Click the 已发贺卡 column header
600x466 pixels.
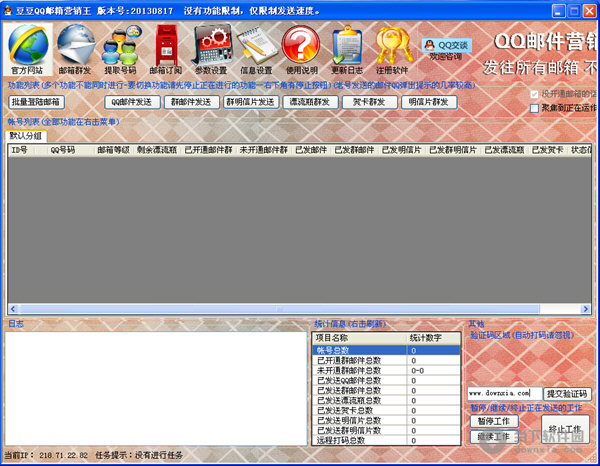coord(548,150)
